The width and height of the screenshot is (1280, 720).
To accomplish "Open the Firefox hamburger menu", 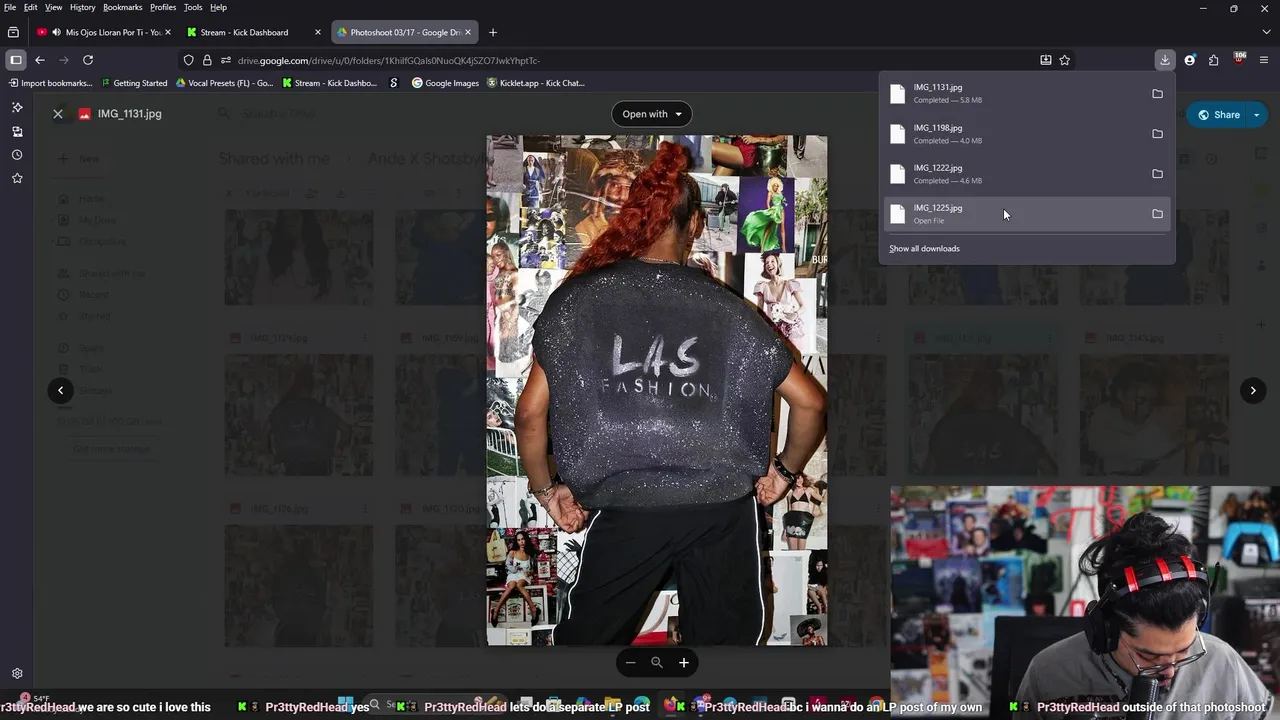I will tap(1265, 60).
